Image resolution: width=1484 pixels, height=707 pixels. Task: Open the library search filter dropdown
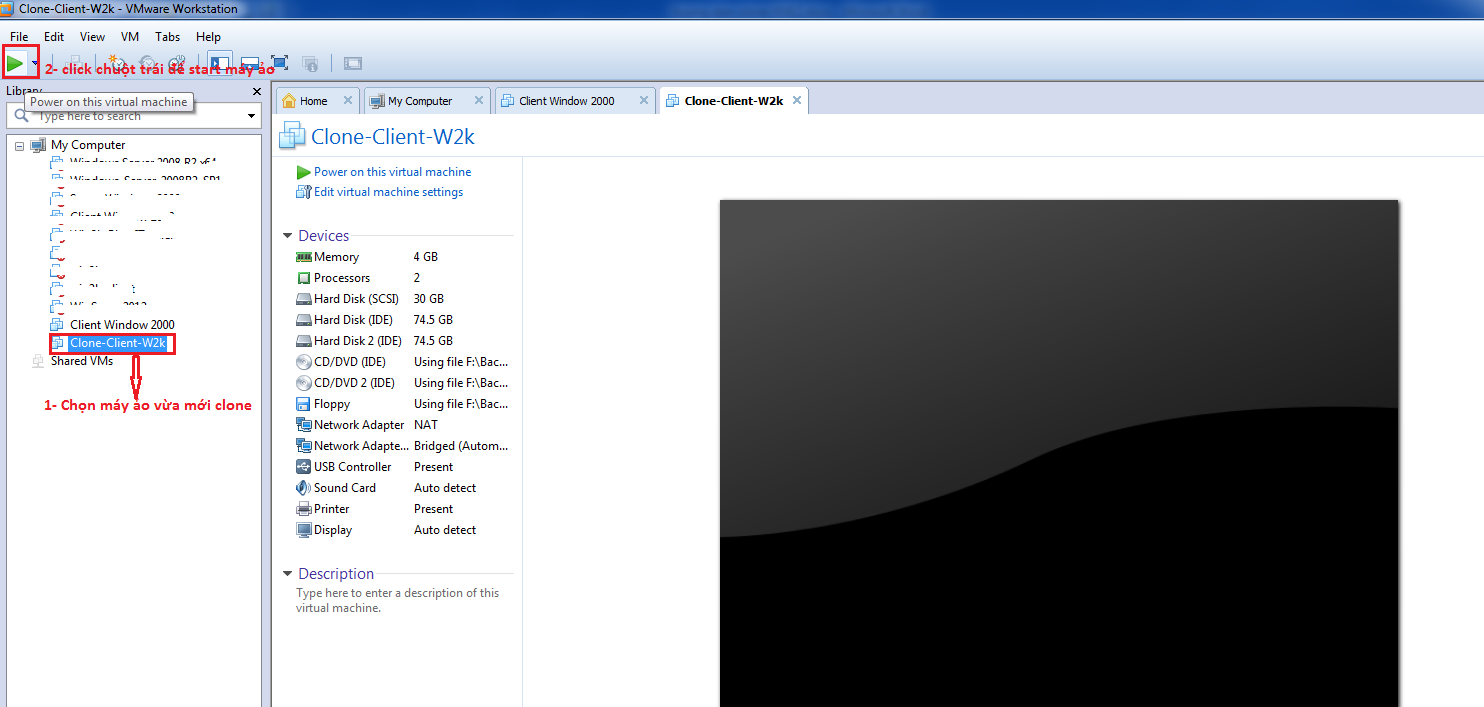tap(251, 116)
